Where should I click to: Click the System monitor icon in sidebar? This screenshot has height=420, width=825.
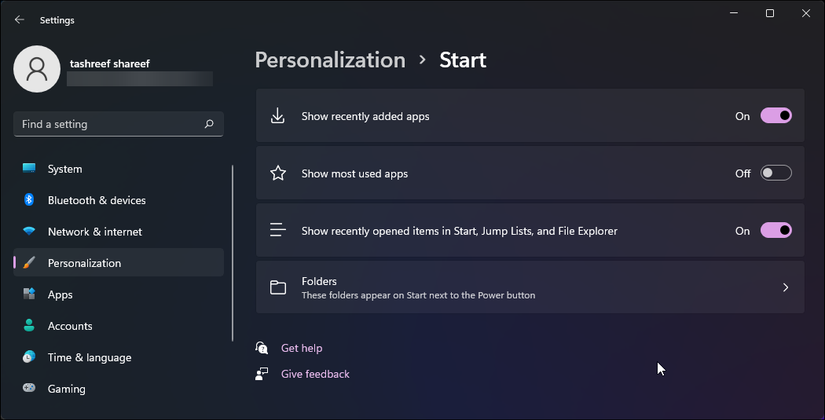tap(29, 169)
